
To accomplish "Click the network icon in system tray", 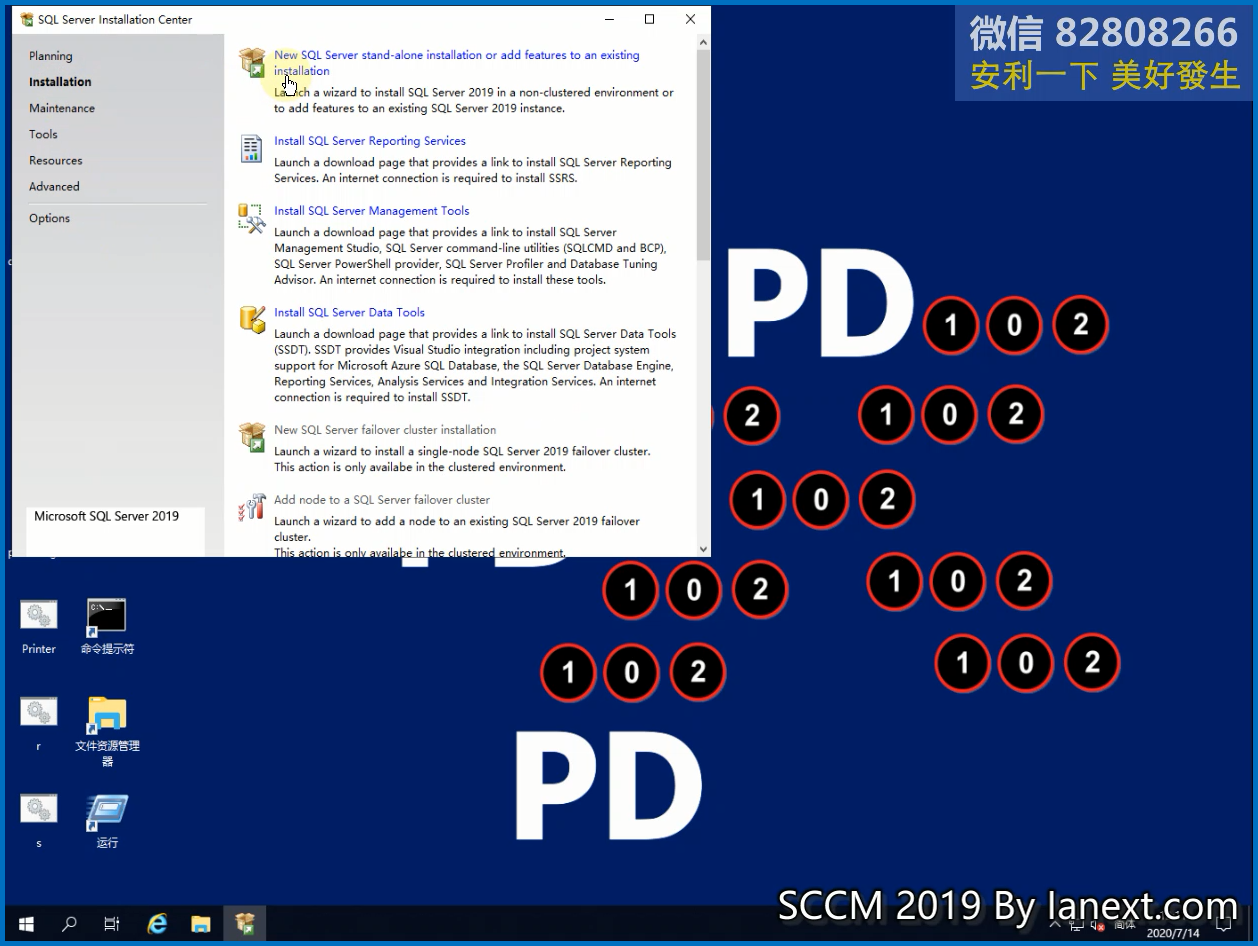I will click(1077, 925).
